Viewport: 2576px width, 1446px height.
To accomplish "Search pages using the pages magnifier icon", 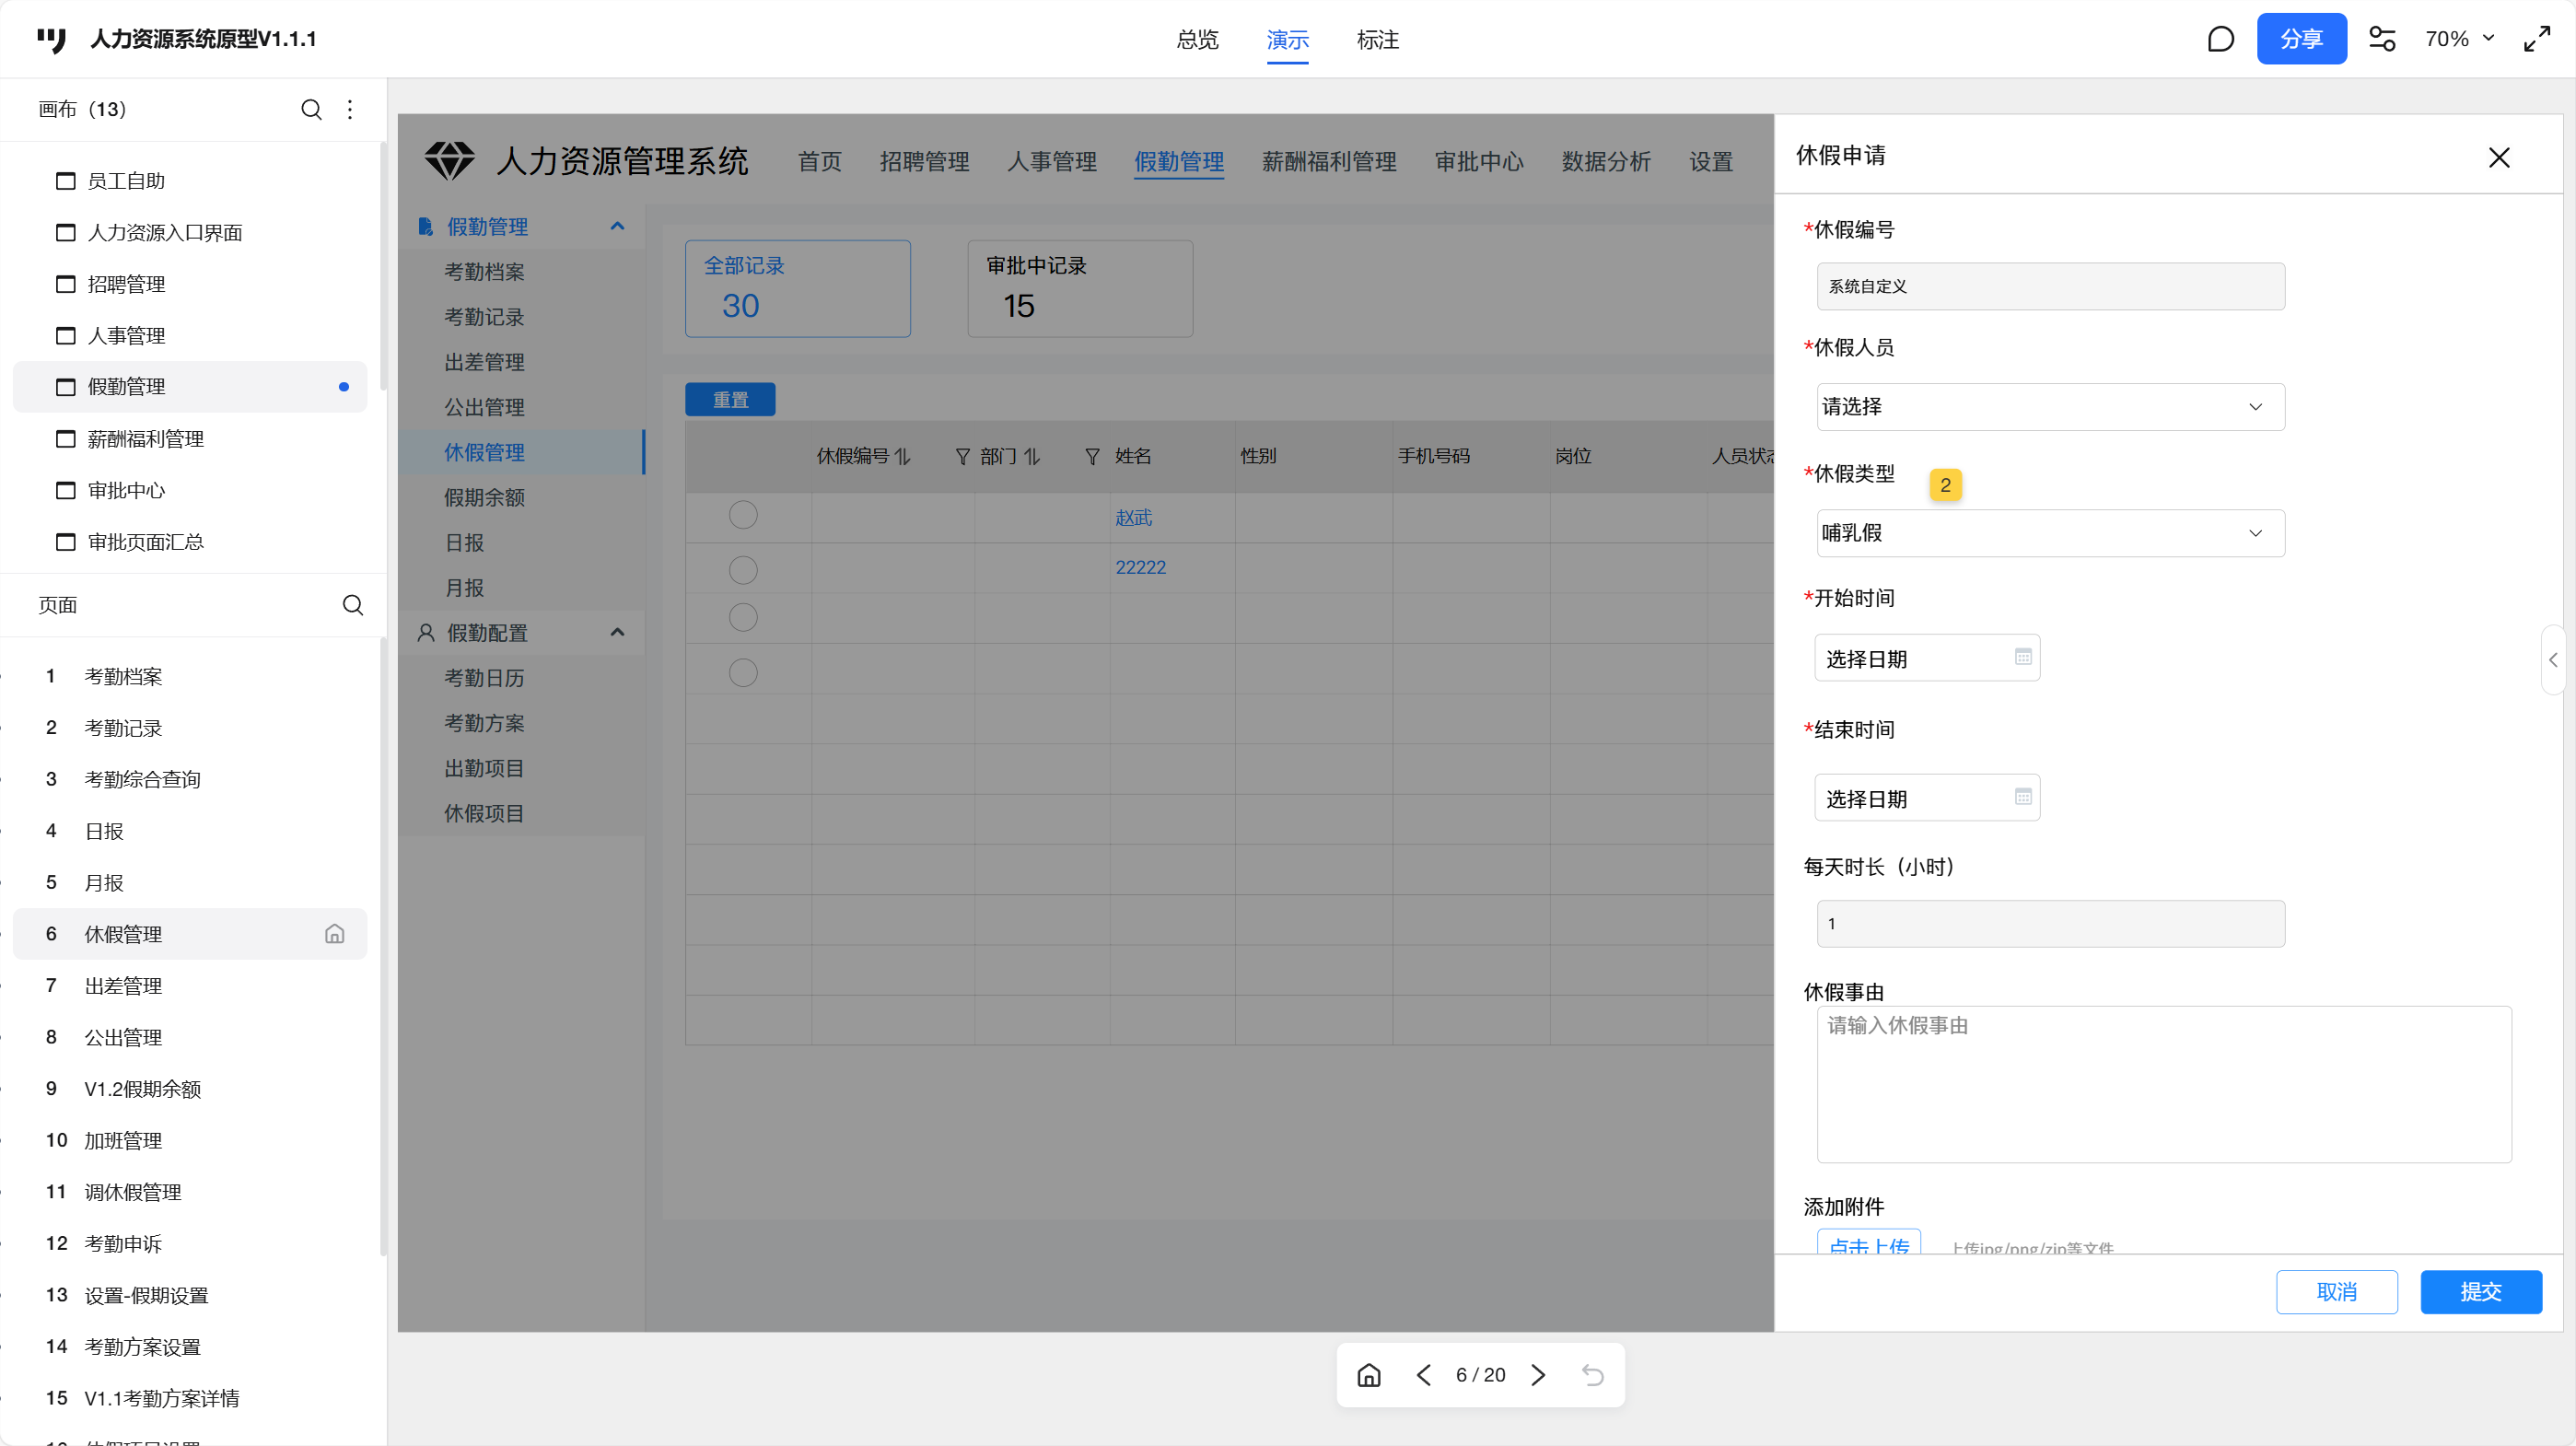I will 352,605.
